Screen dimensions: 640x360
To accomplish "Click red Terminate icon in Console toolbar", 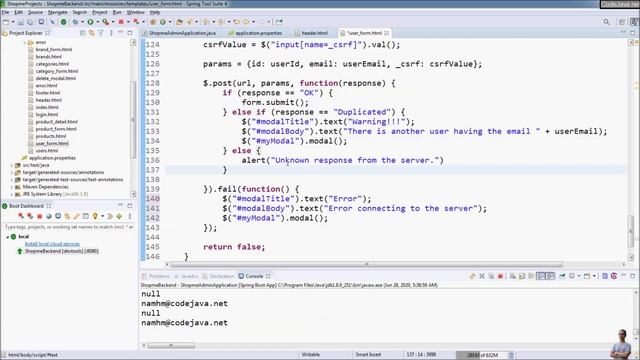I will pos(500,276).
